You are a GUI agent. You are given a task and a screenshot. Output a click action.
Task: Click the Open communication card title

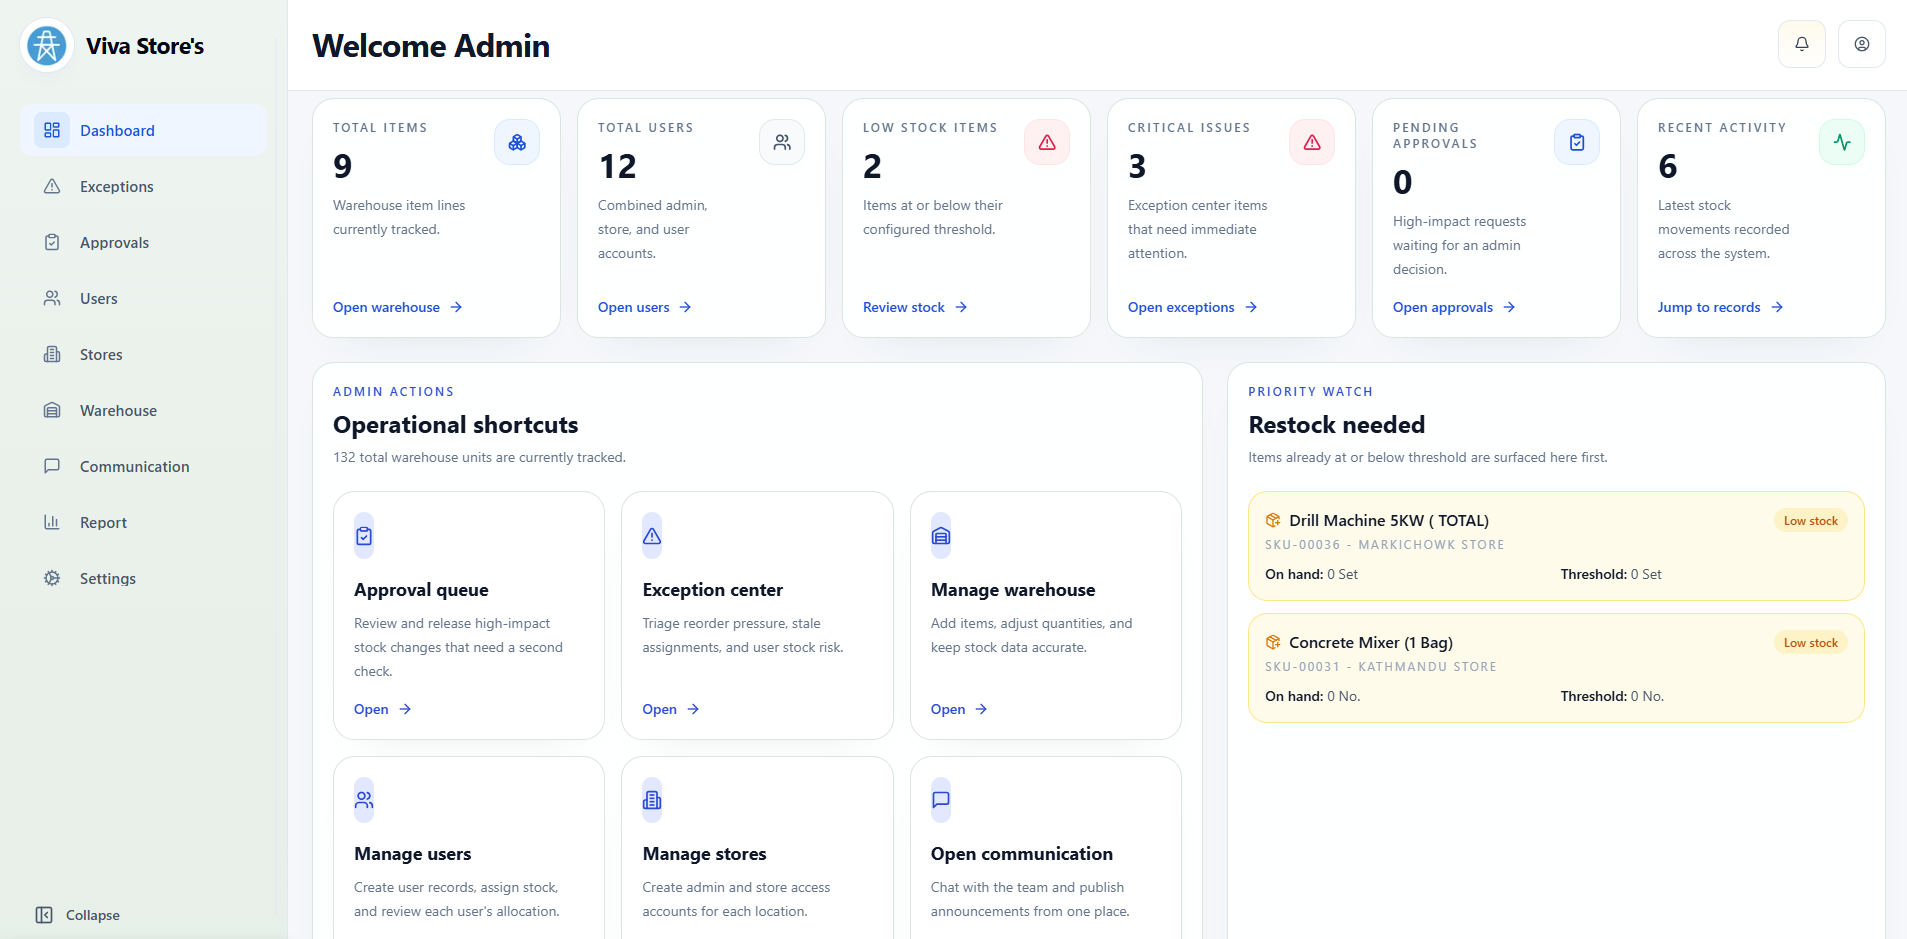(1021, 854)
